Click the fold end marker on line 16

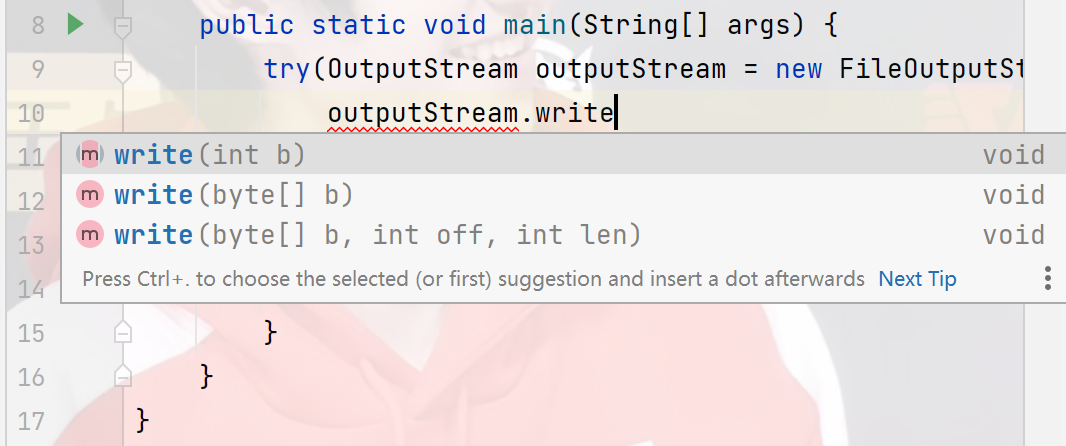122,376
